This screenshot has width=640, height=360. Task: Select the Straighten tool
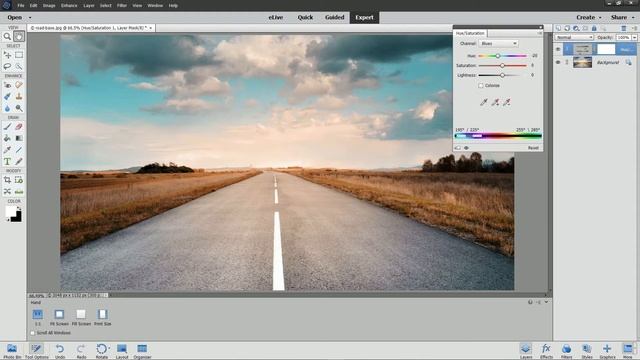click(x=19, y=191)
